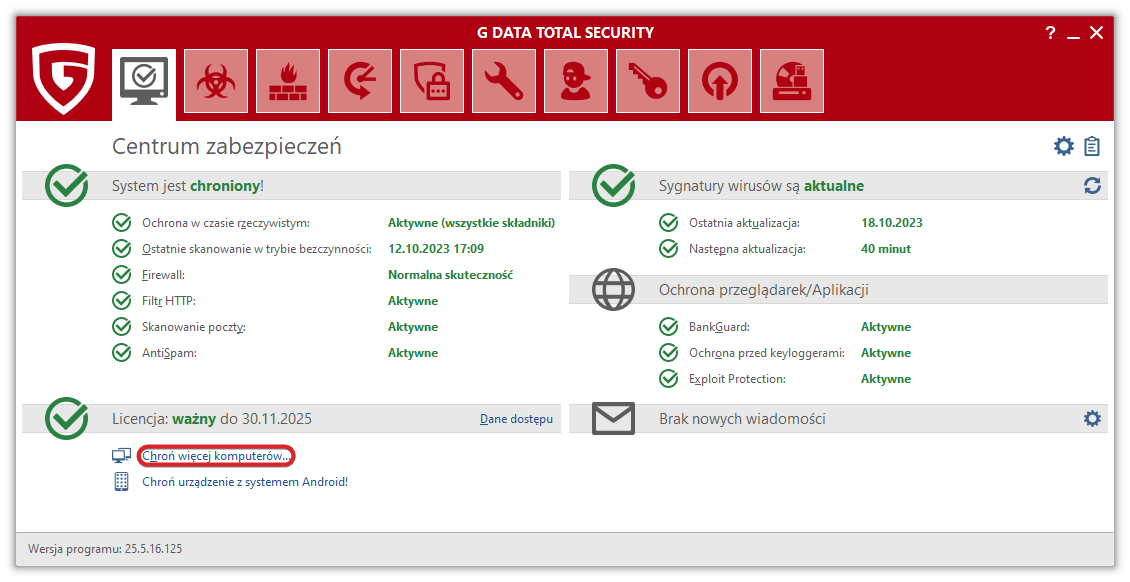The height and width of the screenshot is (582, 1130).
Task: Click check icon beside the Firewall row
Action: (121, 274)
